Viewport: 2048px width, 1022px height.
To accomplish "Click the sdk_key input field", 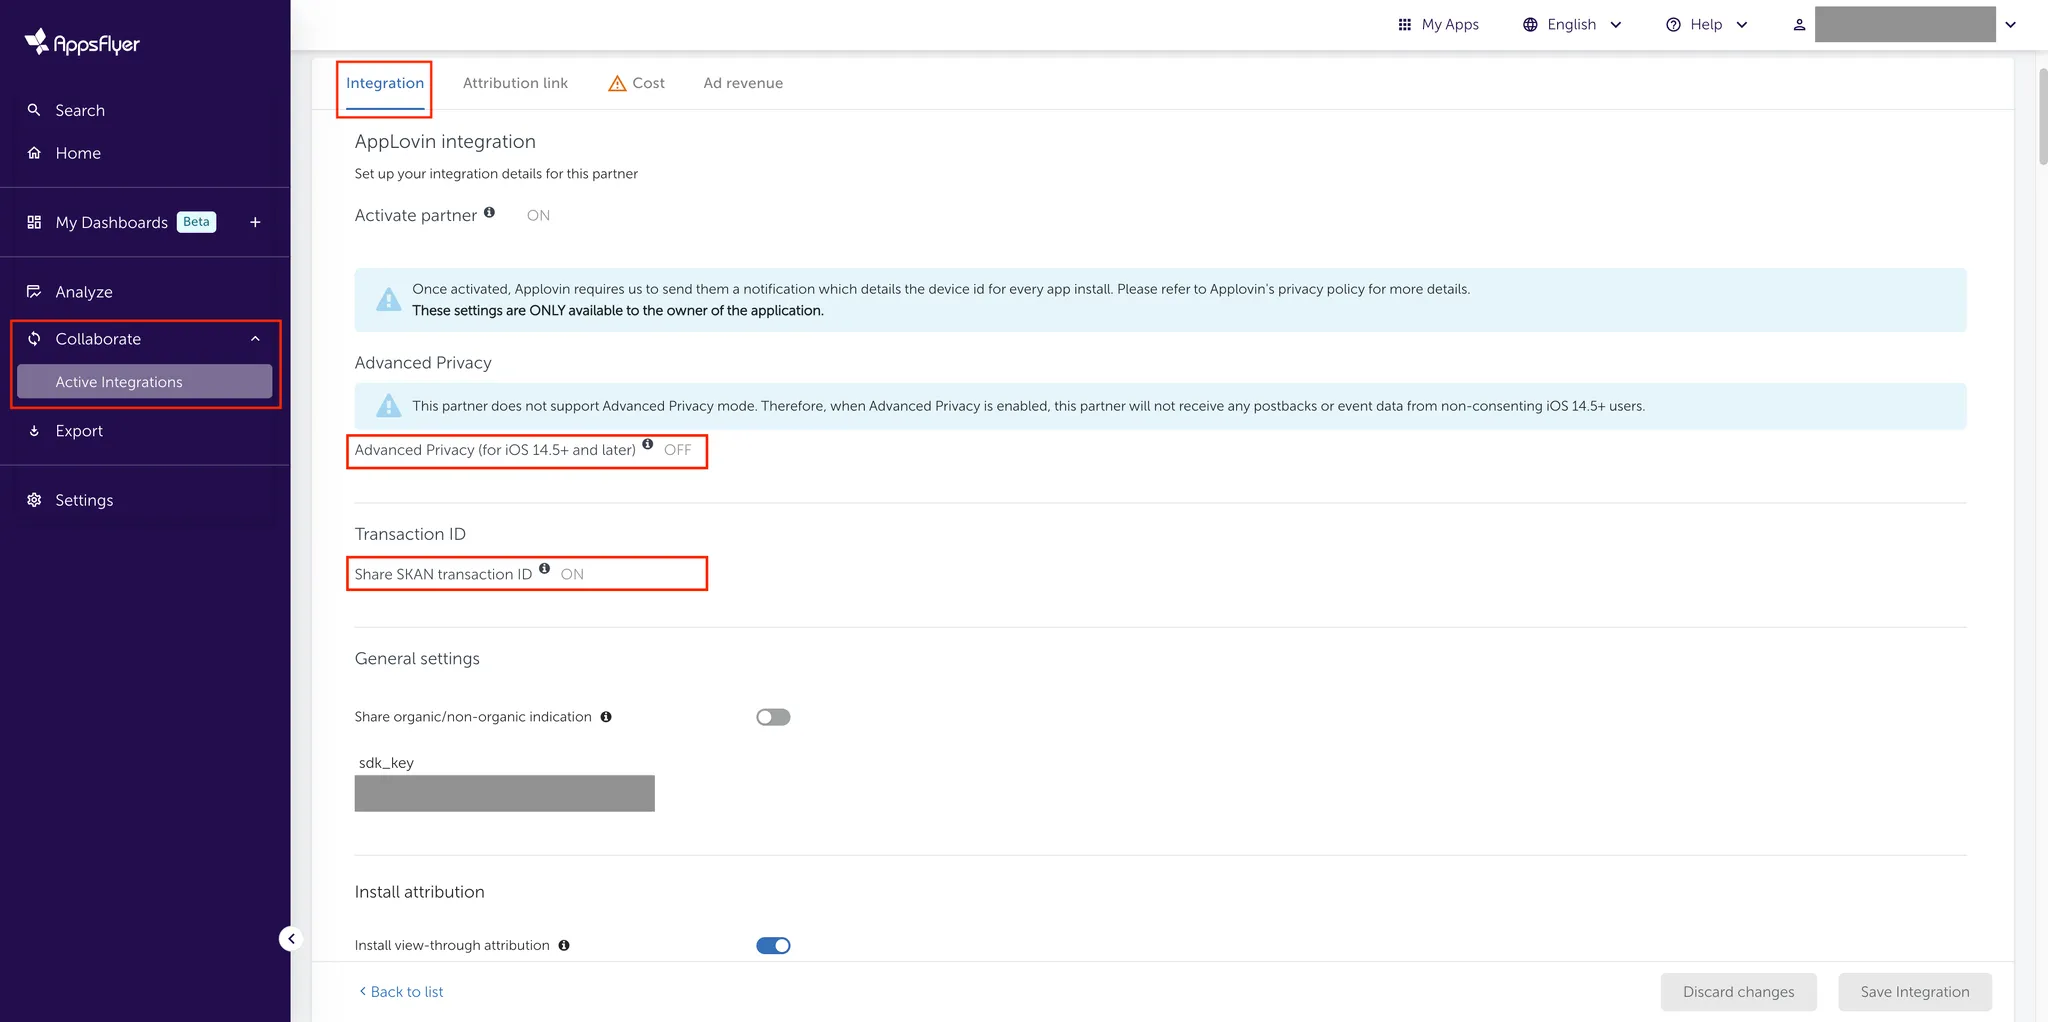I will [x=504, y=793].
